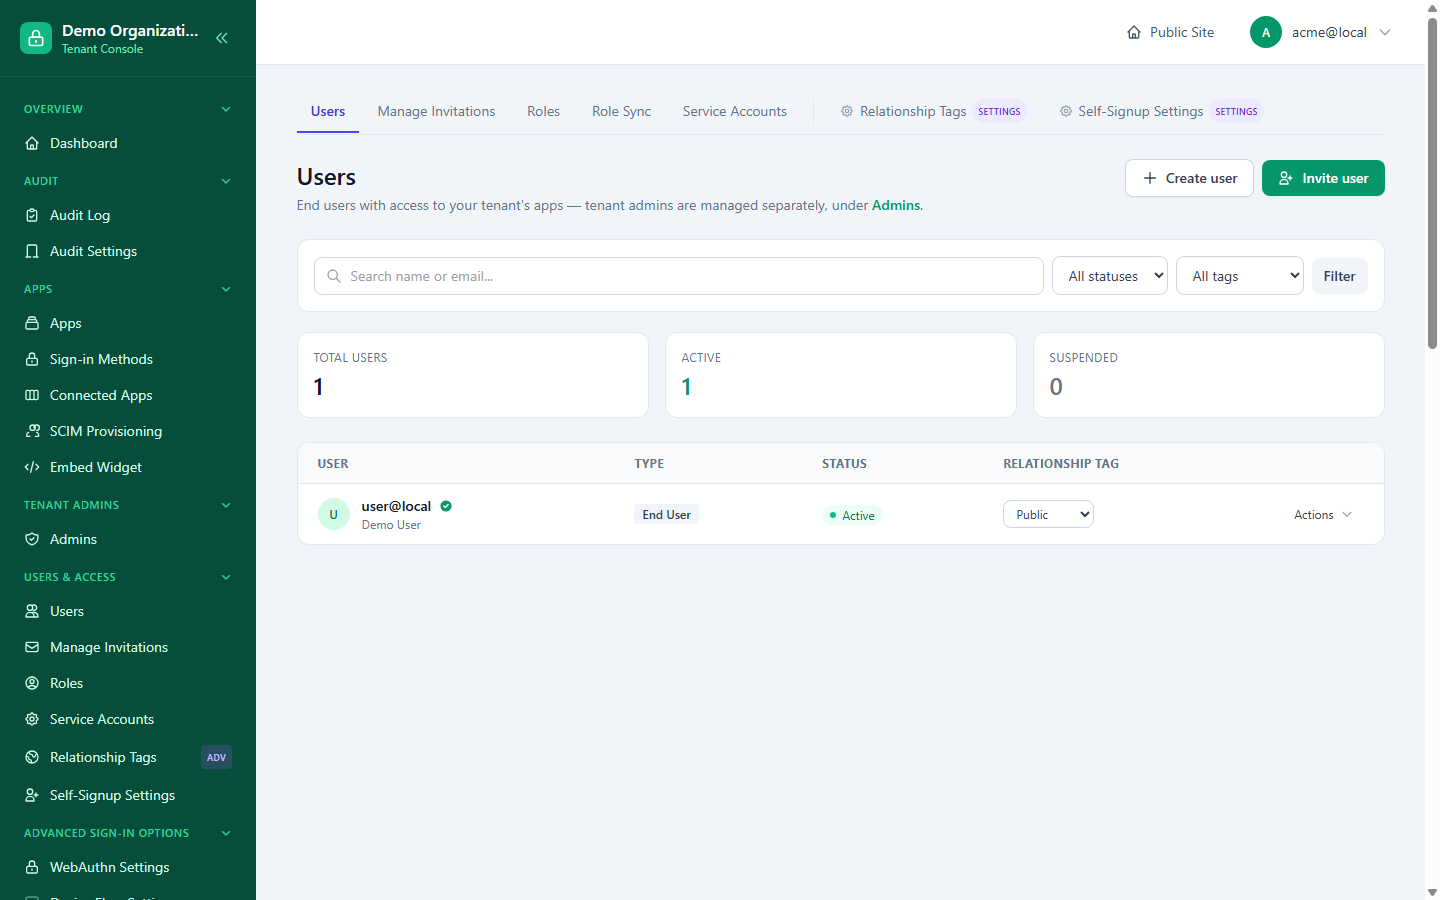Collapse the Users & Access sidebar section

(226, 577)
